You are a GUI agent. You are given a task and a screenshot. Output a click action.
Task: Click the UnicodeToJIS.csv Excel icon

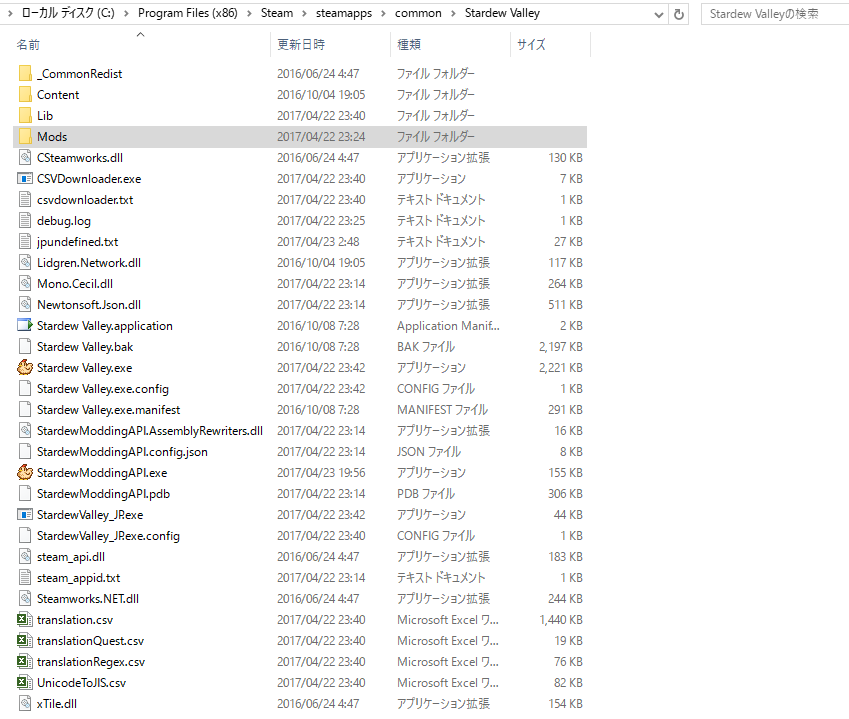[25, 683]
